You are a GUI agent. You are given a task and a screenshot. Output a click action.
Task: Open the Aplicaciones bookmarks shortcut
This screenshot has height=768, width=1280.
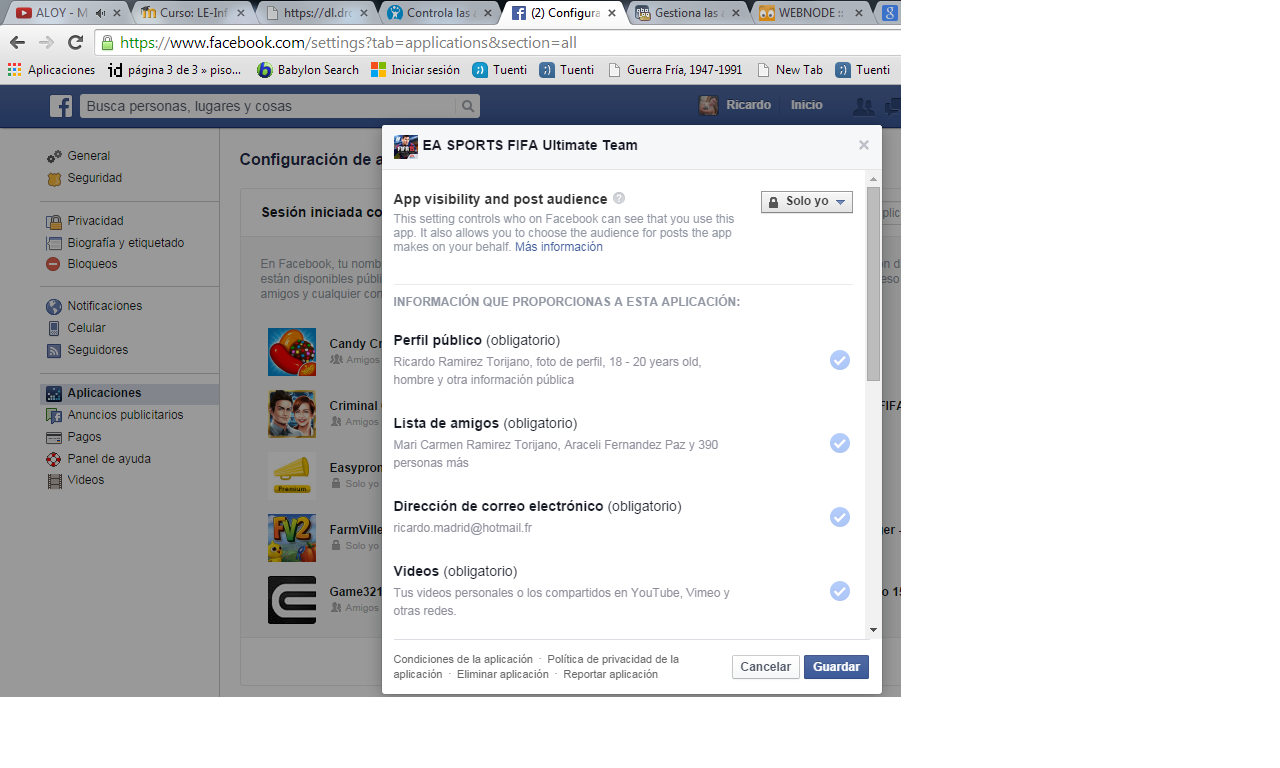tap(51, 70)
